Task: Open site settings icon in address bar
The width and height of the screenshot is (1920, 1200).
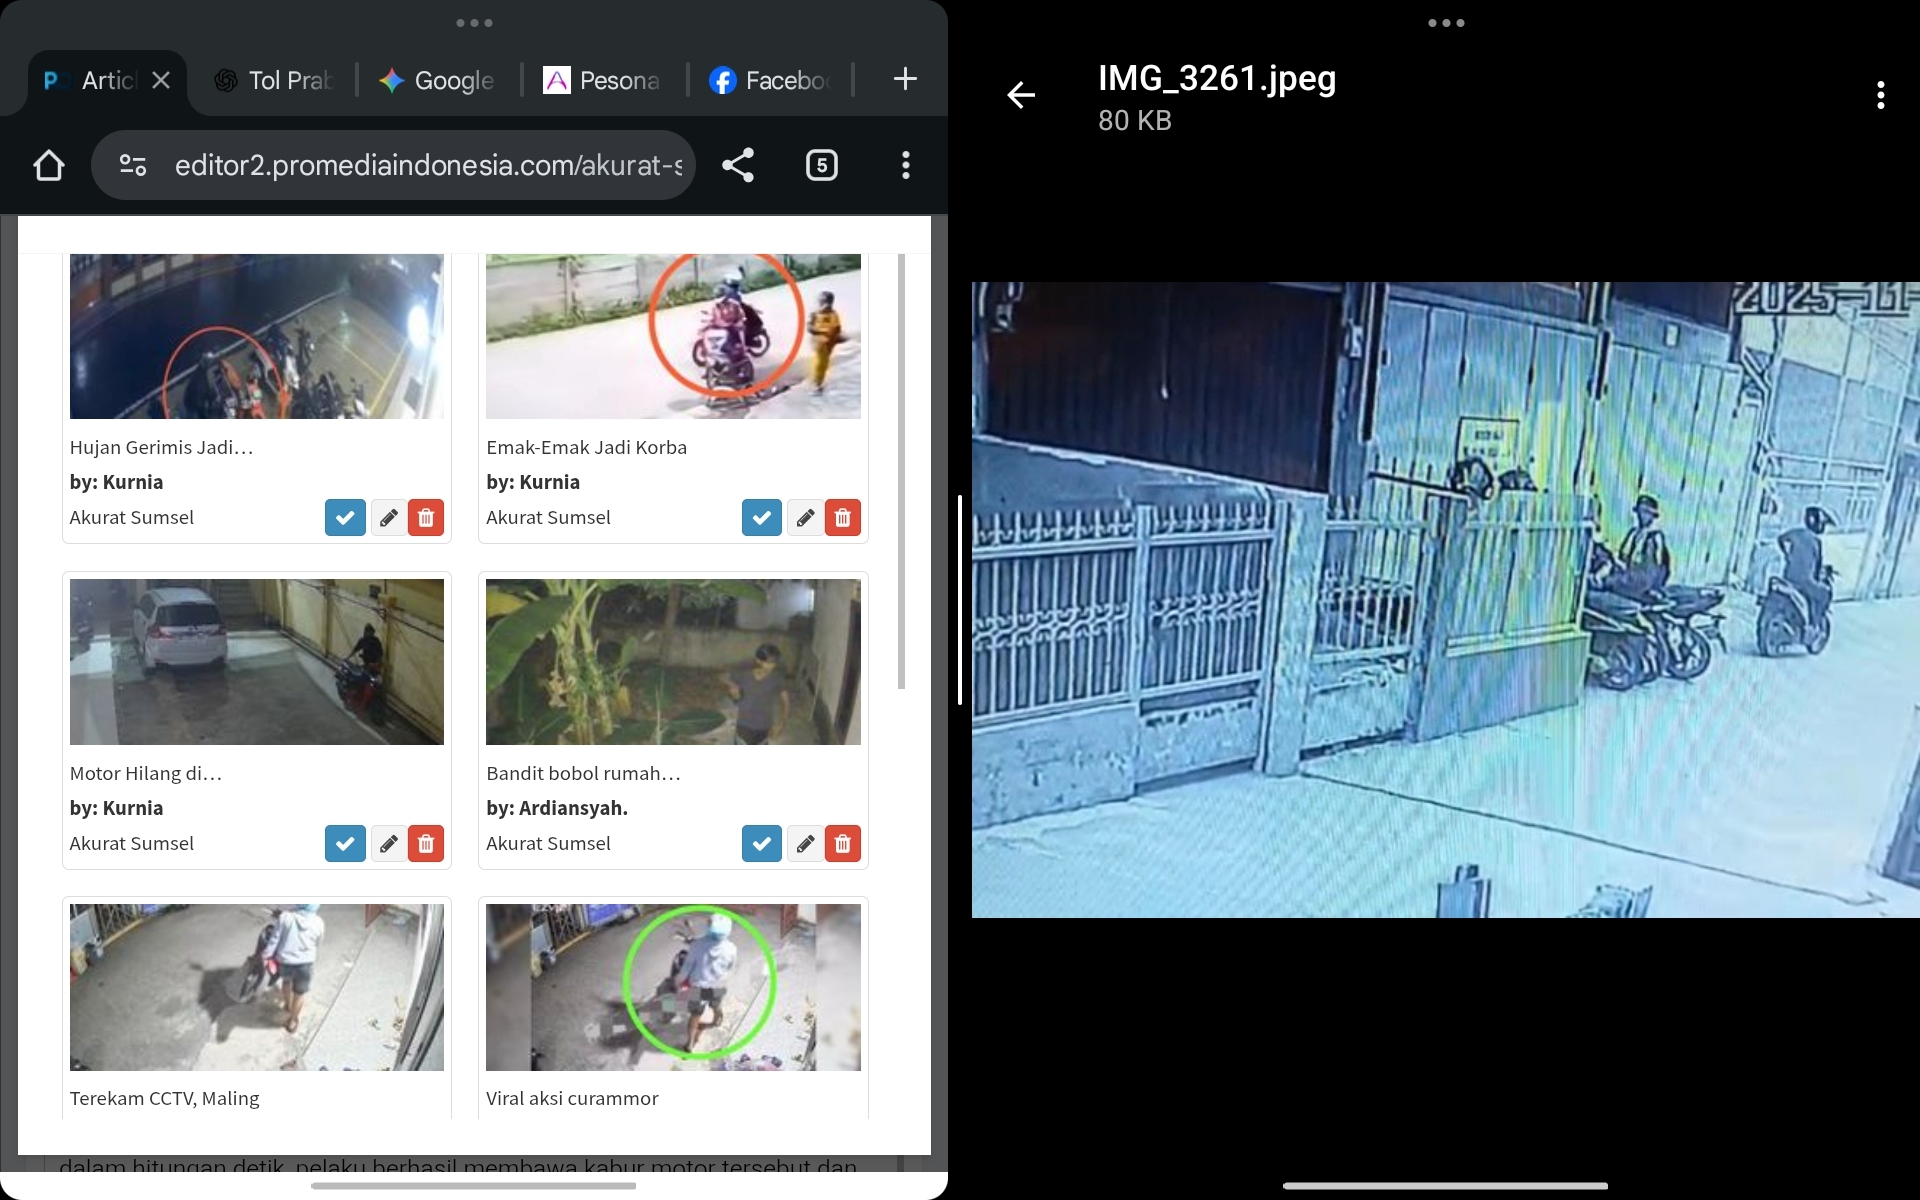Action: pos(133,165)
